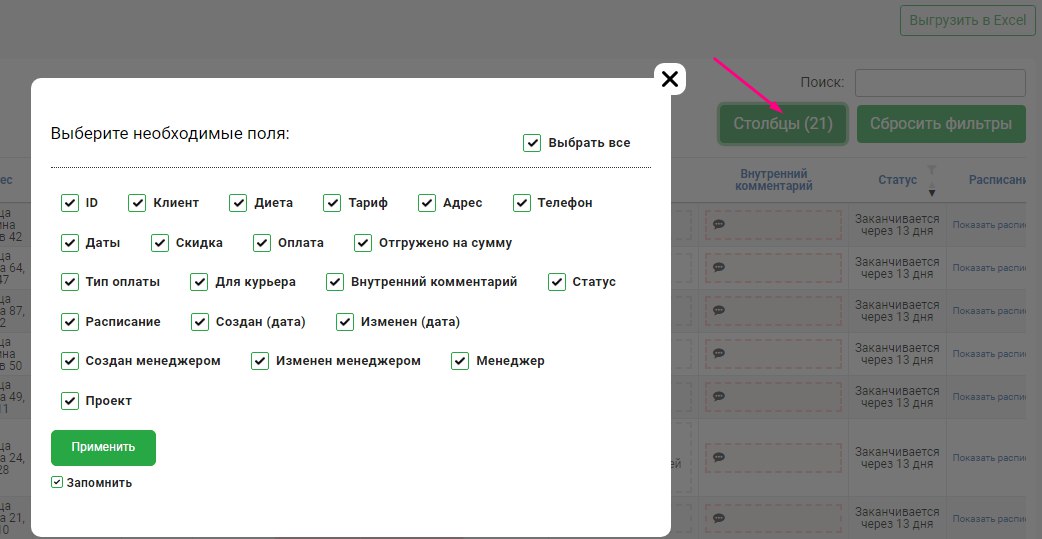Toggle the Отгружено на сумму checkbox
Viewport: 1042px width, 539px height.
(x=363, y=243)
